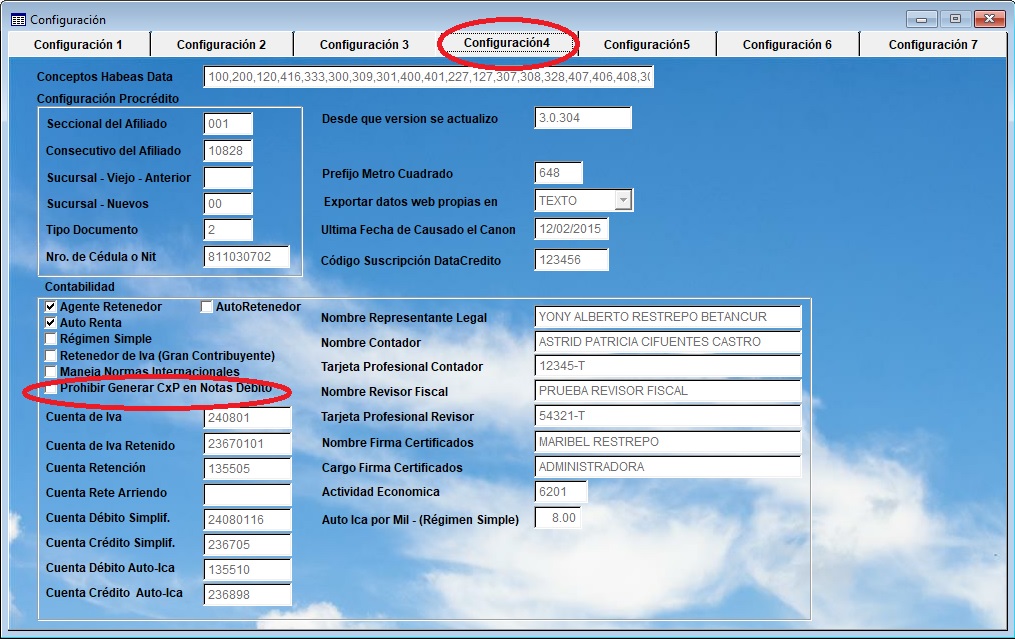Click the Configuración4 tab

pos(507,43)
